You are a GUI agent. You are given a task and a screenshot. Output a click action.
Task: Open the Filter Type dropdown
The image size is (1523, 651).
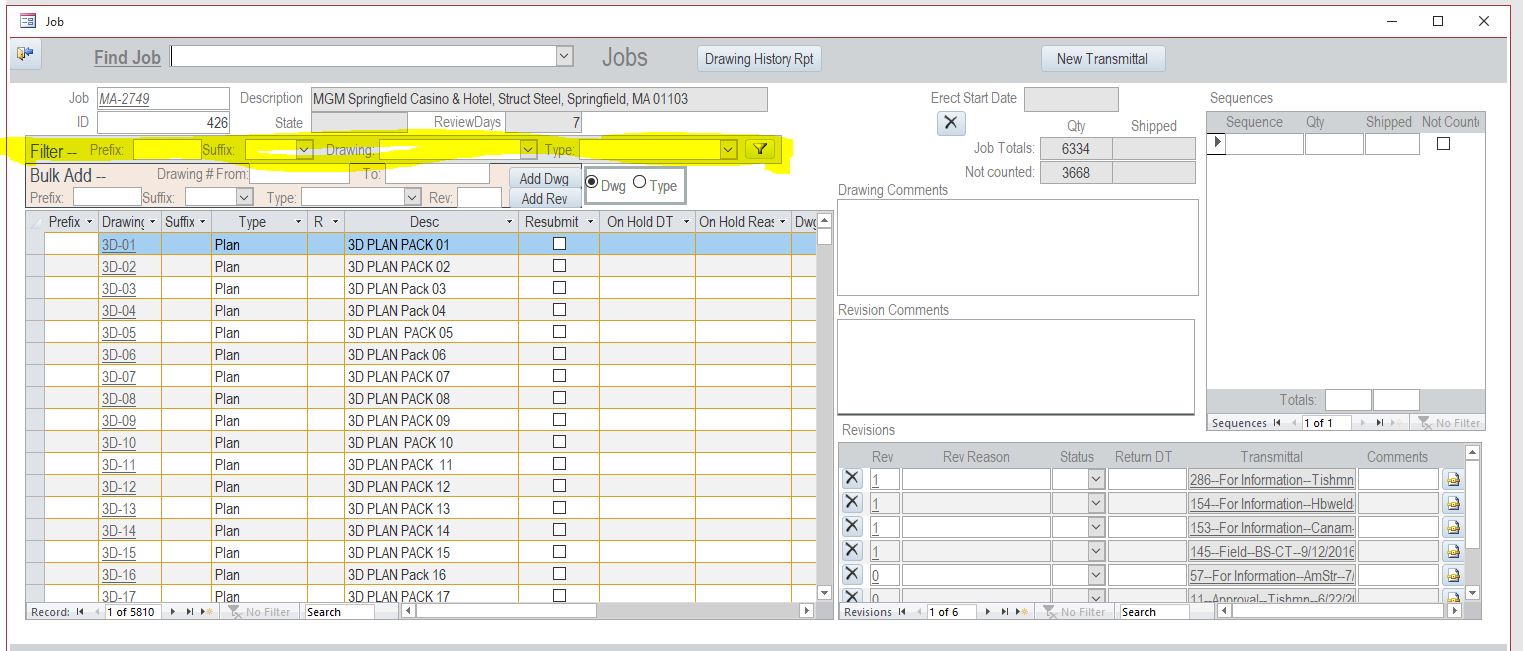click(729, 150)
